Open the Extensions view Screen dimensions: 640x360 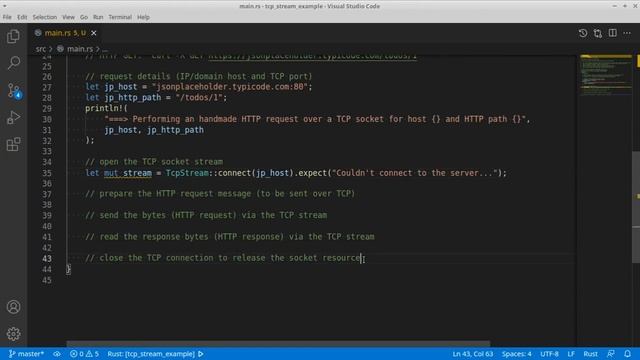coord(13,144)
